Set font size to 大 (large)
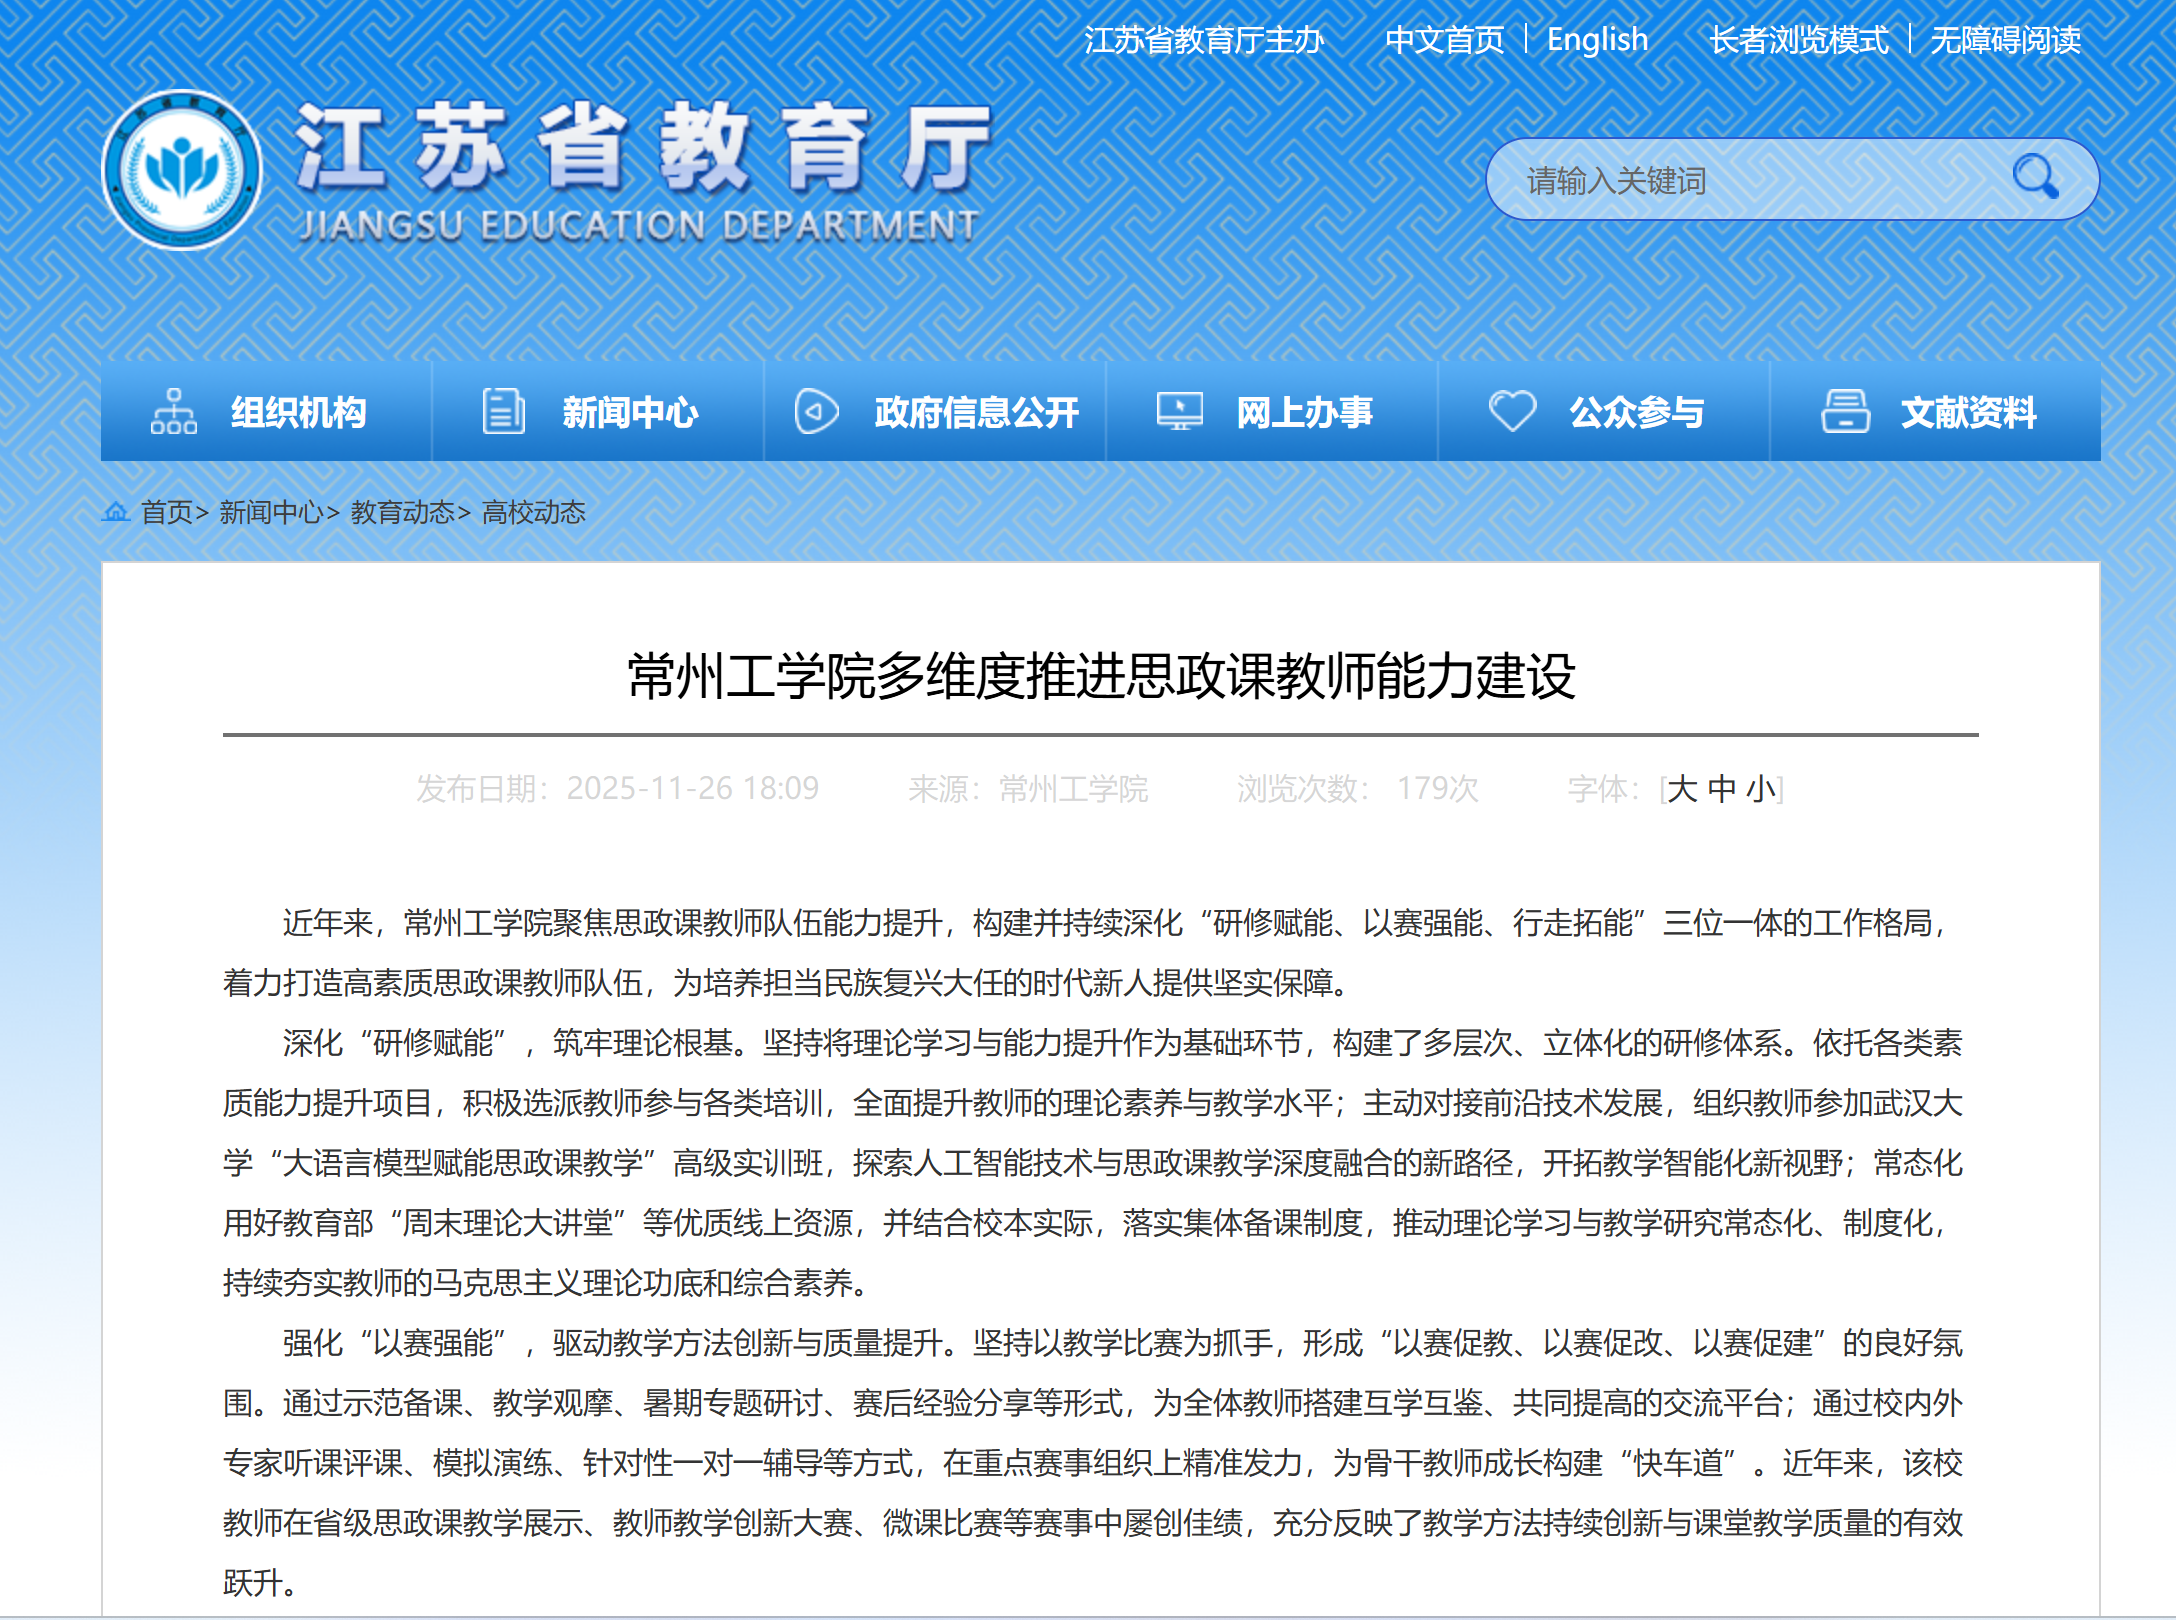The height and width of the screenshot is (1620, 2176). 1683,789
